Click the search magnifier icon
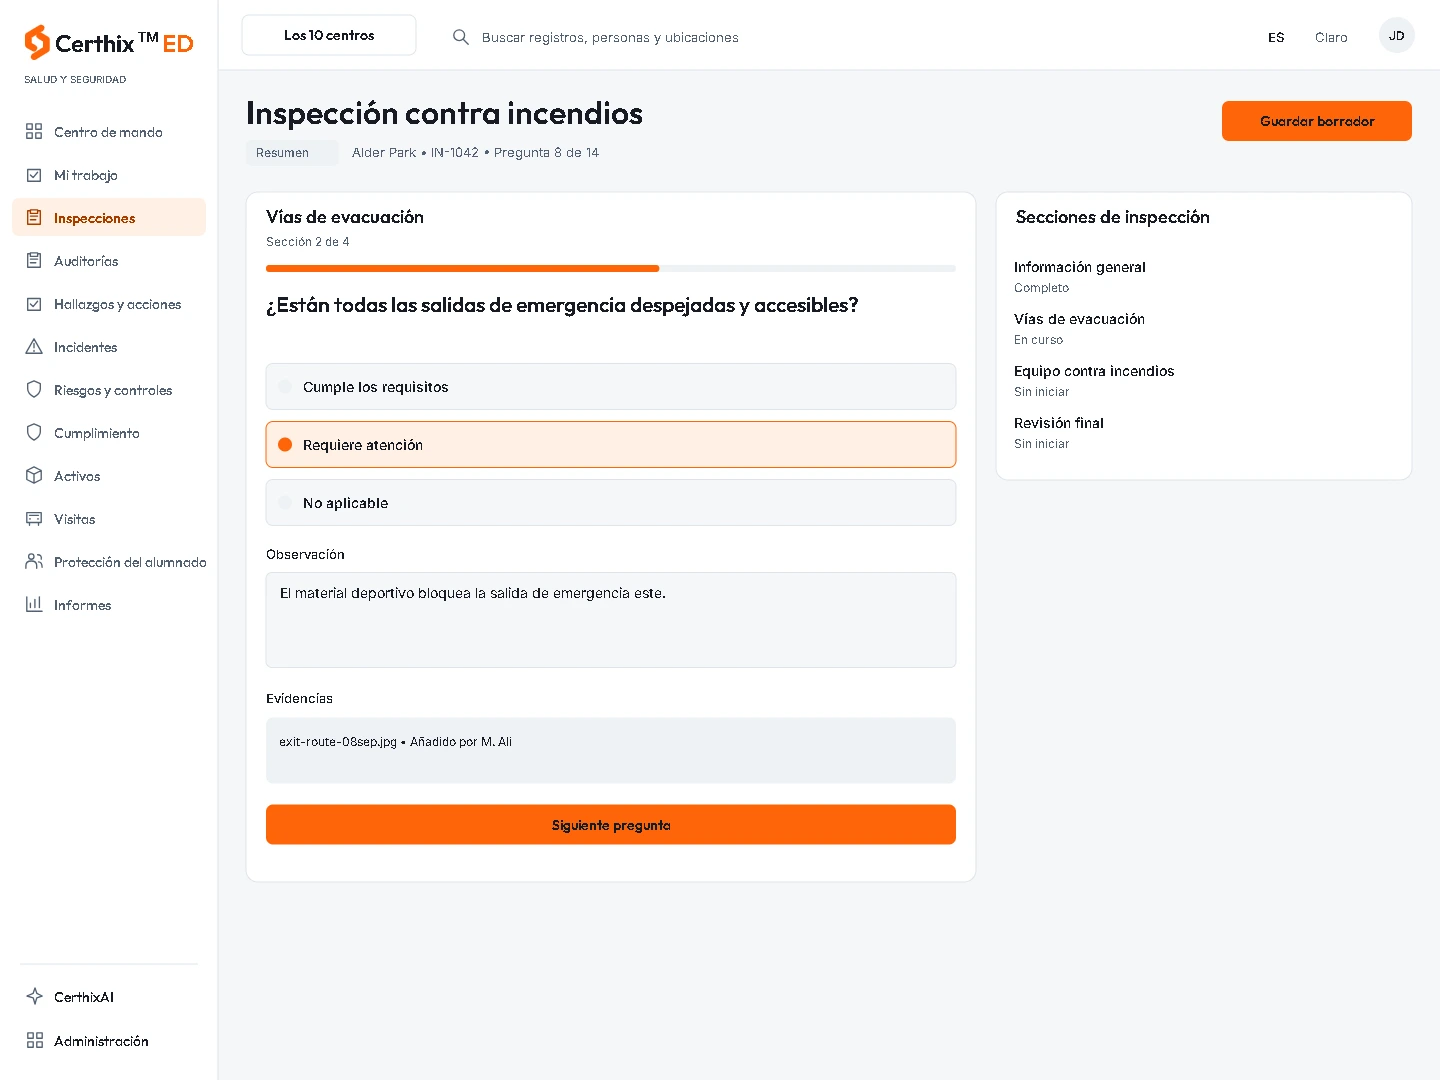 tap(461, 37)
